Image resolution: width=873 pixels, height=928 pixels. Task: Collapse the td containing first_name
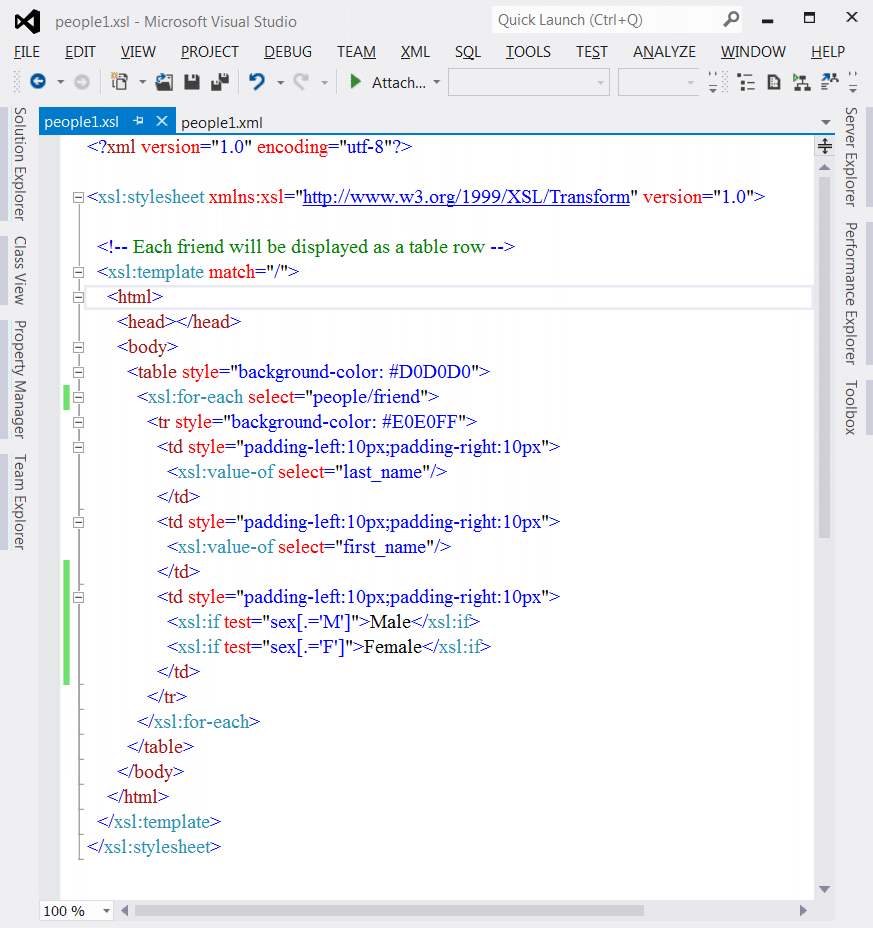tap(78, 523)
